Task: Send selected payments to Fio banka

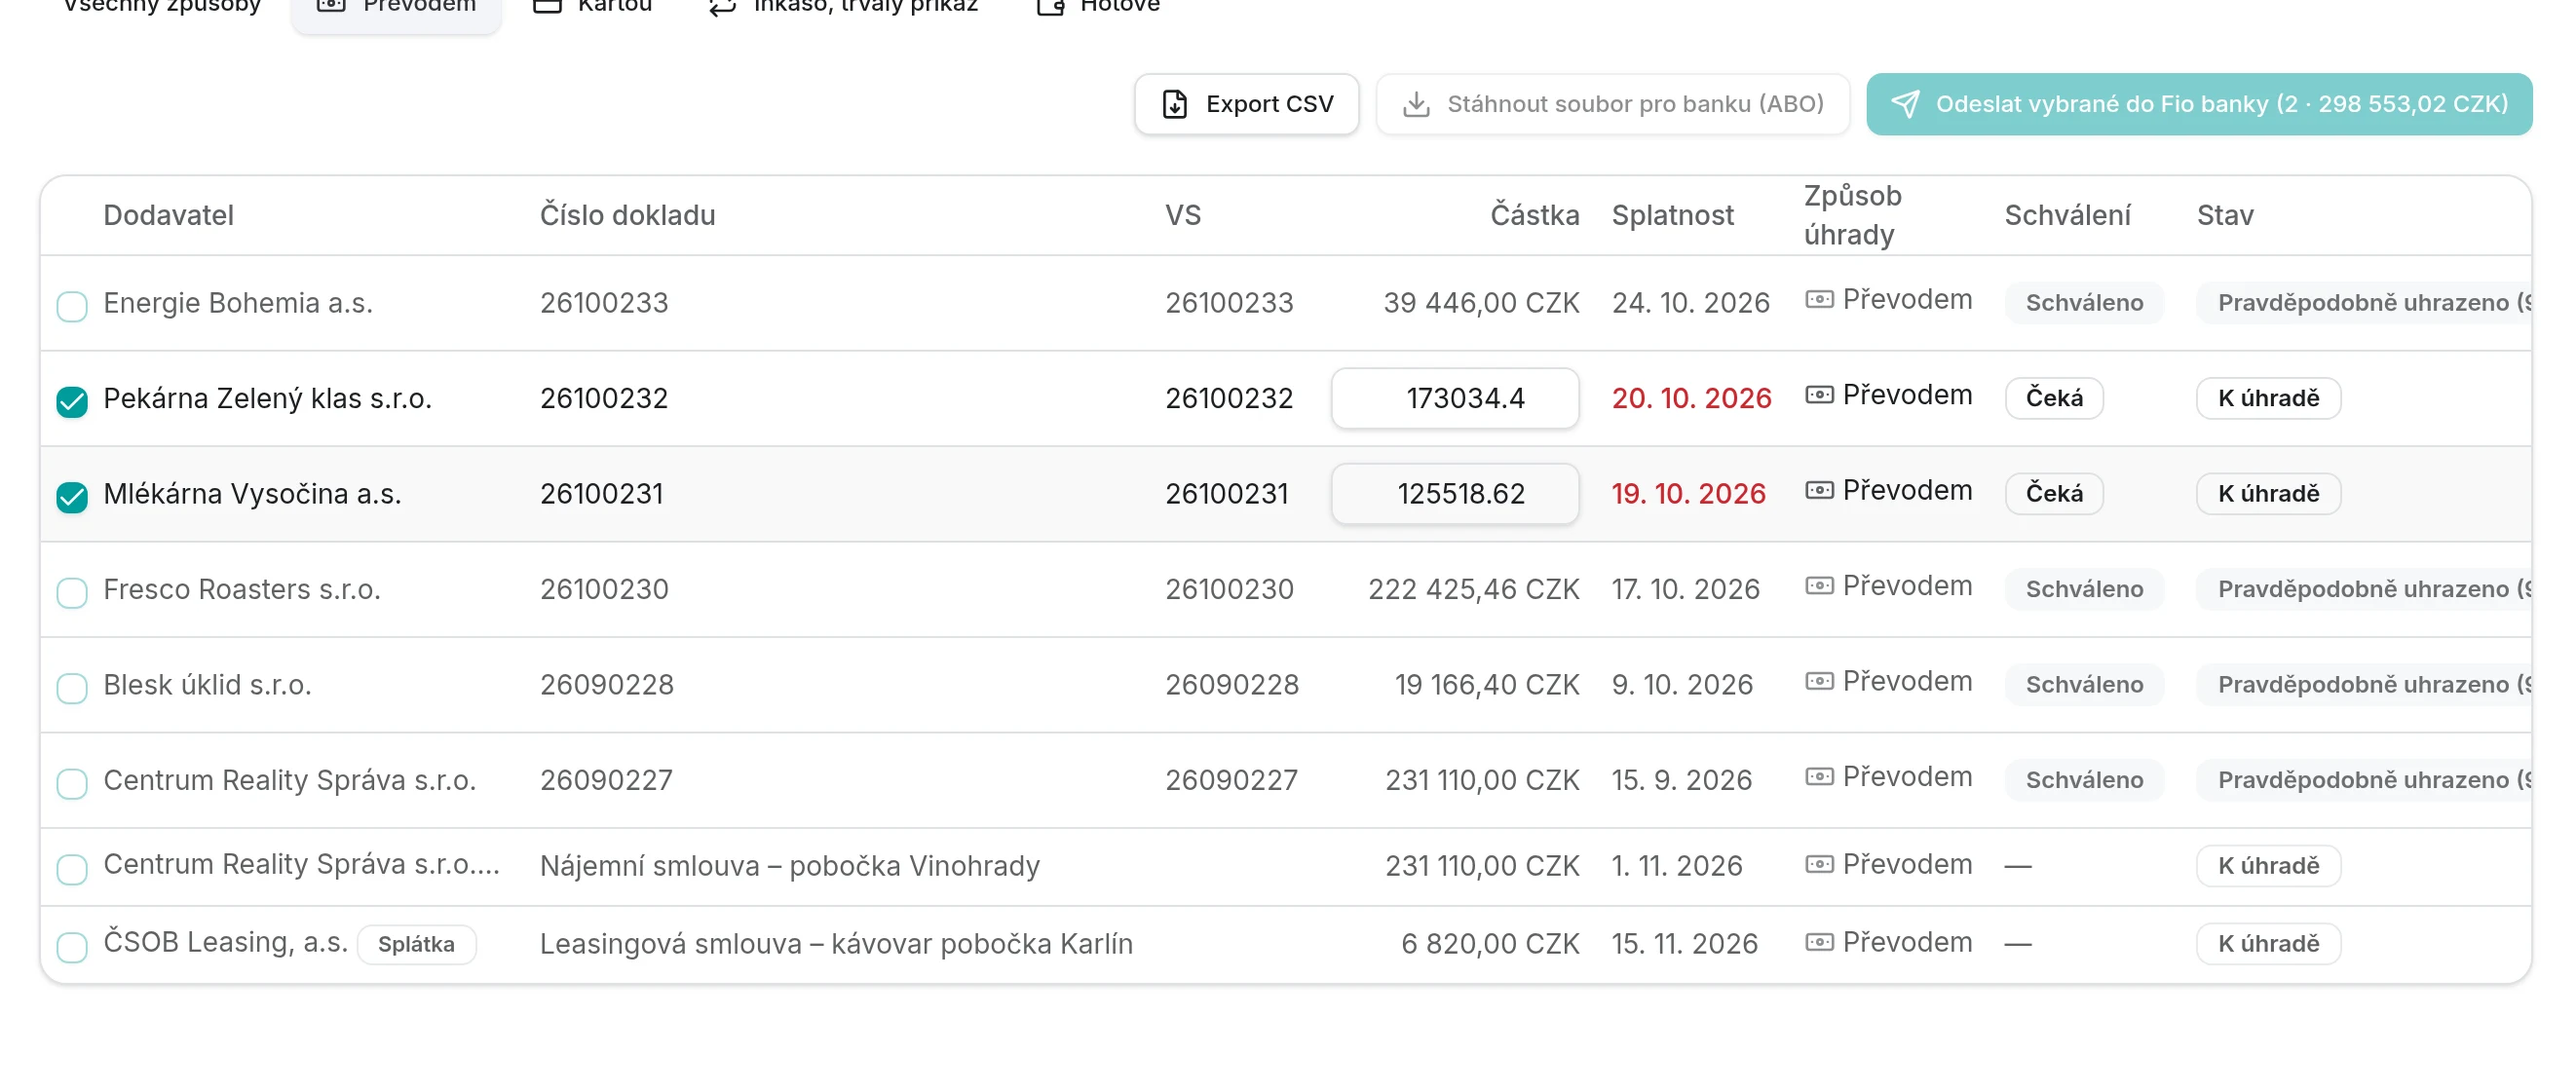Action: tap(2198, 104)
